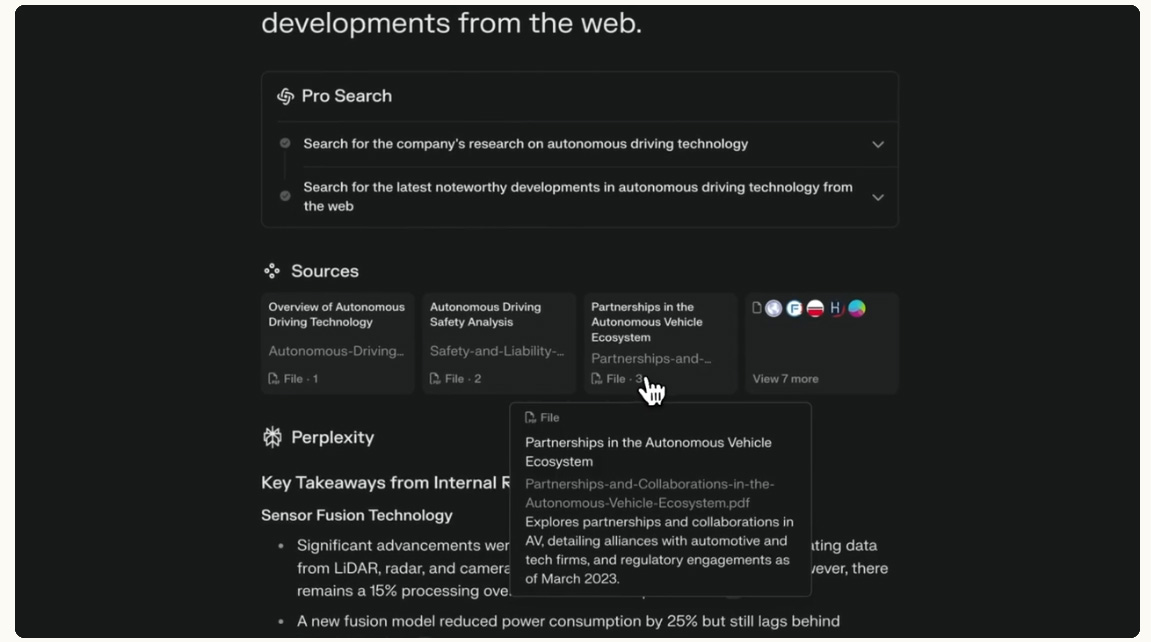
Task: Click the PDF file icon on source 1
Action: tap(274, 379)
